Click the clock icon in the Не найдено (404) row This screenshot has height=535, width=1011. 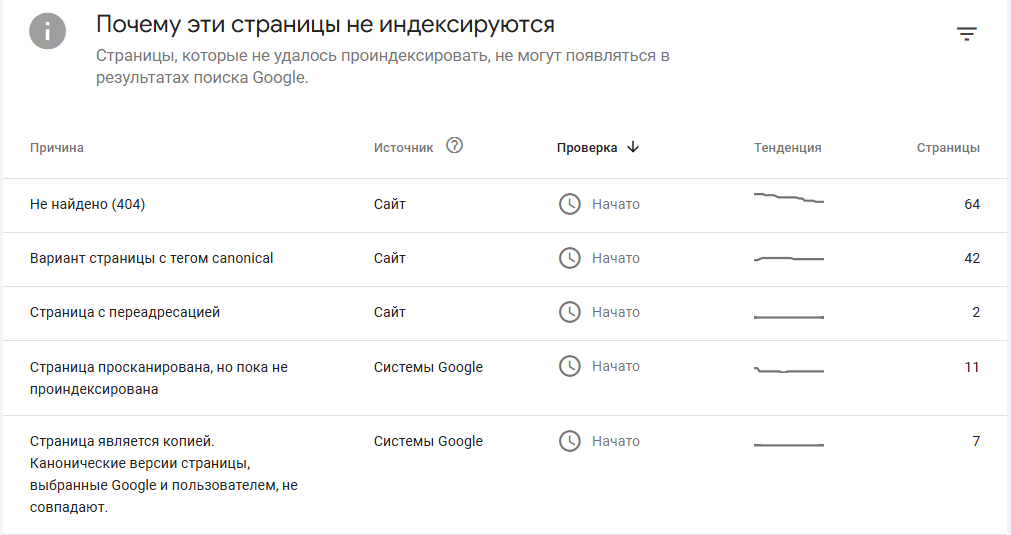point(569,204)
